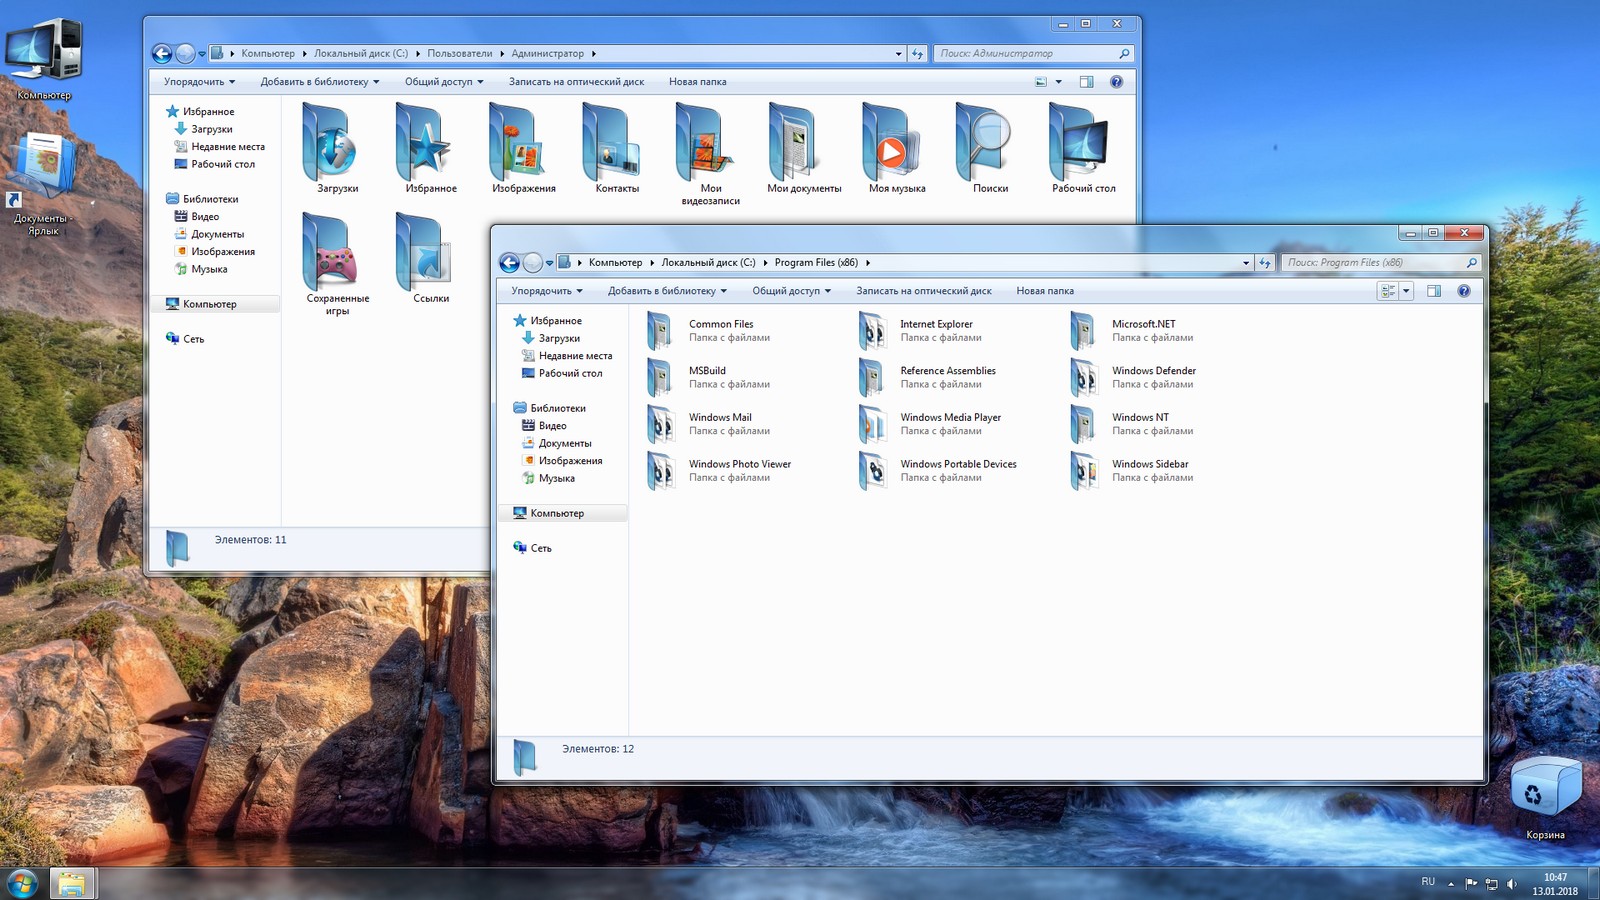This screenshot has height=900, width=1600.
Task: Select the Windows Defender folder
Action: click(1153, 371)
